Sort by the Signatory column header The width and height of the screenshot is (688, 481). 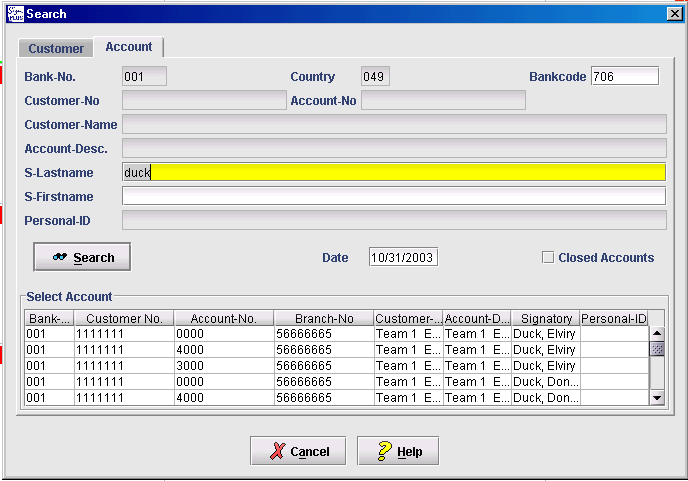coord(546,318)
